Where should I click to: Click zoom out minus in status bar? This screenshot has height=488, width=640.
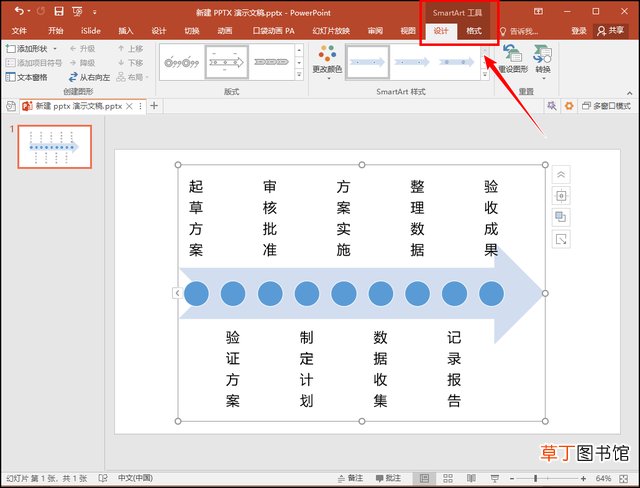point(512,479)
